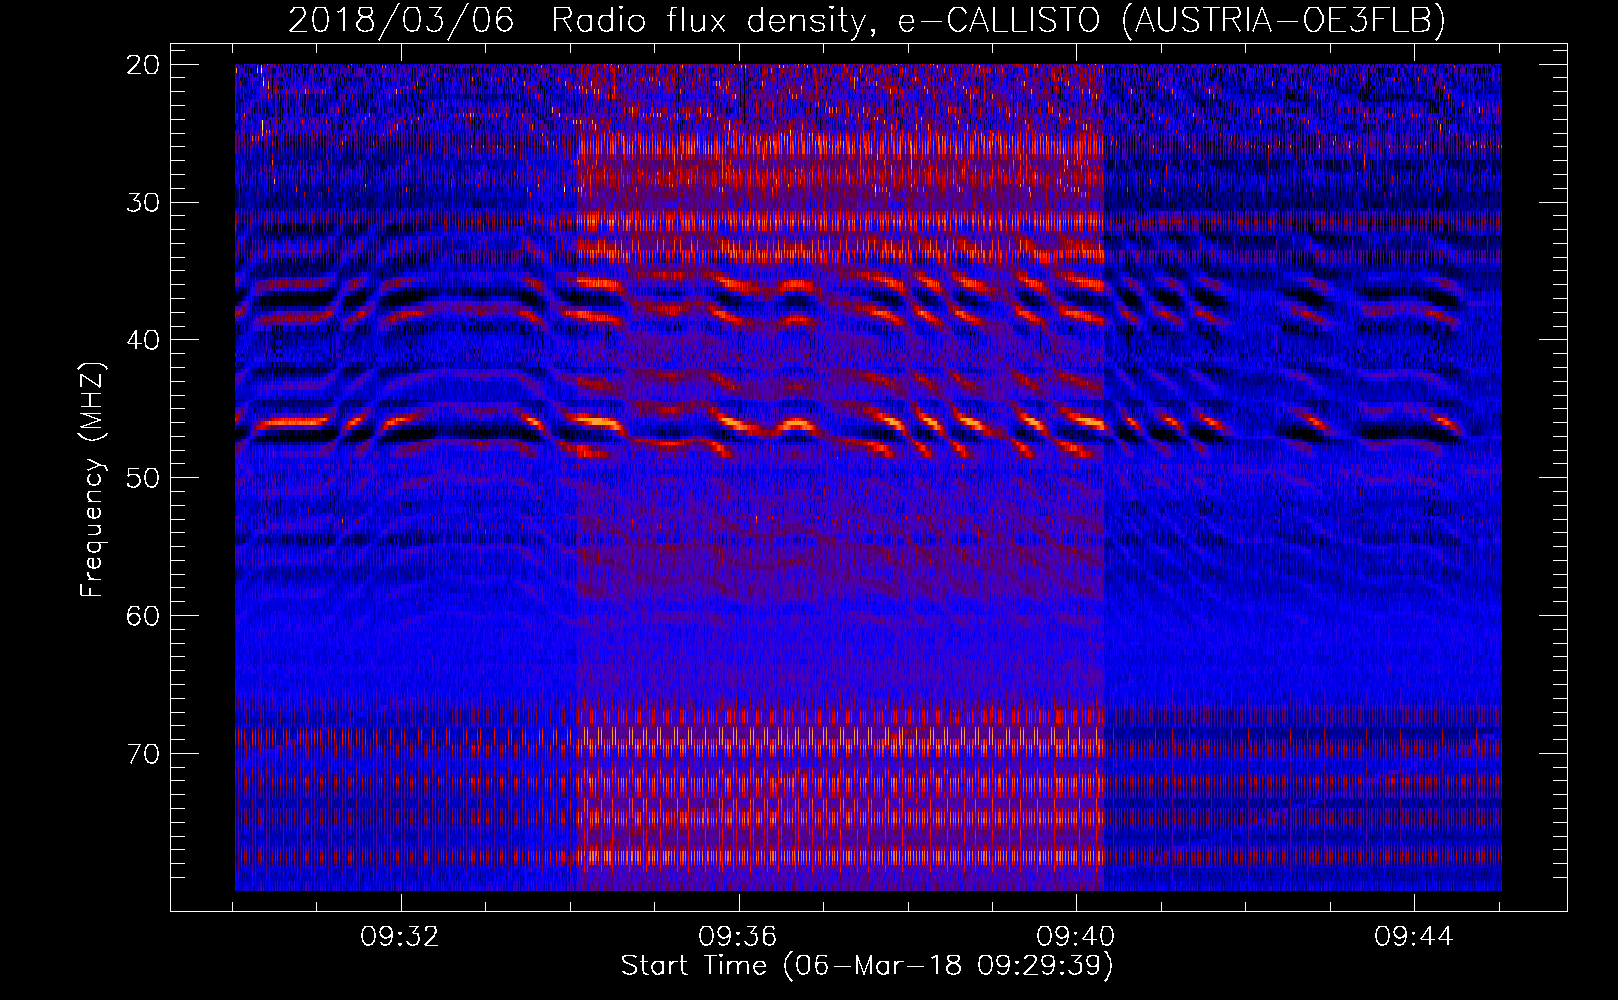Click the 09:32 time tick label
The image size is (1618, 1000).
point(400,937)
